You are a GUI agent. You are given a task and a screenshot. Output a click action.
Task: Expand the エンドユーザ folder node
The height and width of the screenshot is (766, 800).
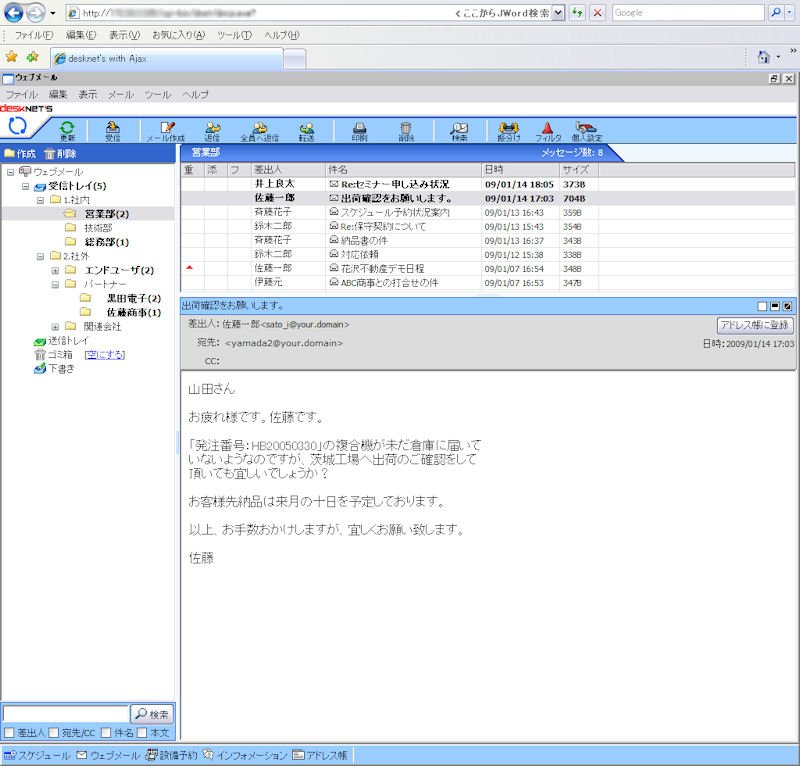pyautogui.click(x=55, y=270)
